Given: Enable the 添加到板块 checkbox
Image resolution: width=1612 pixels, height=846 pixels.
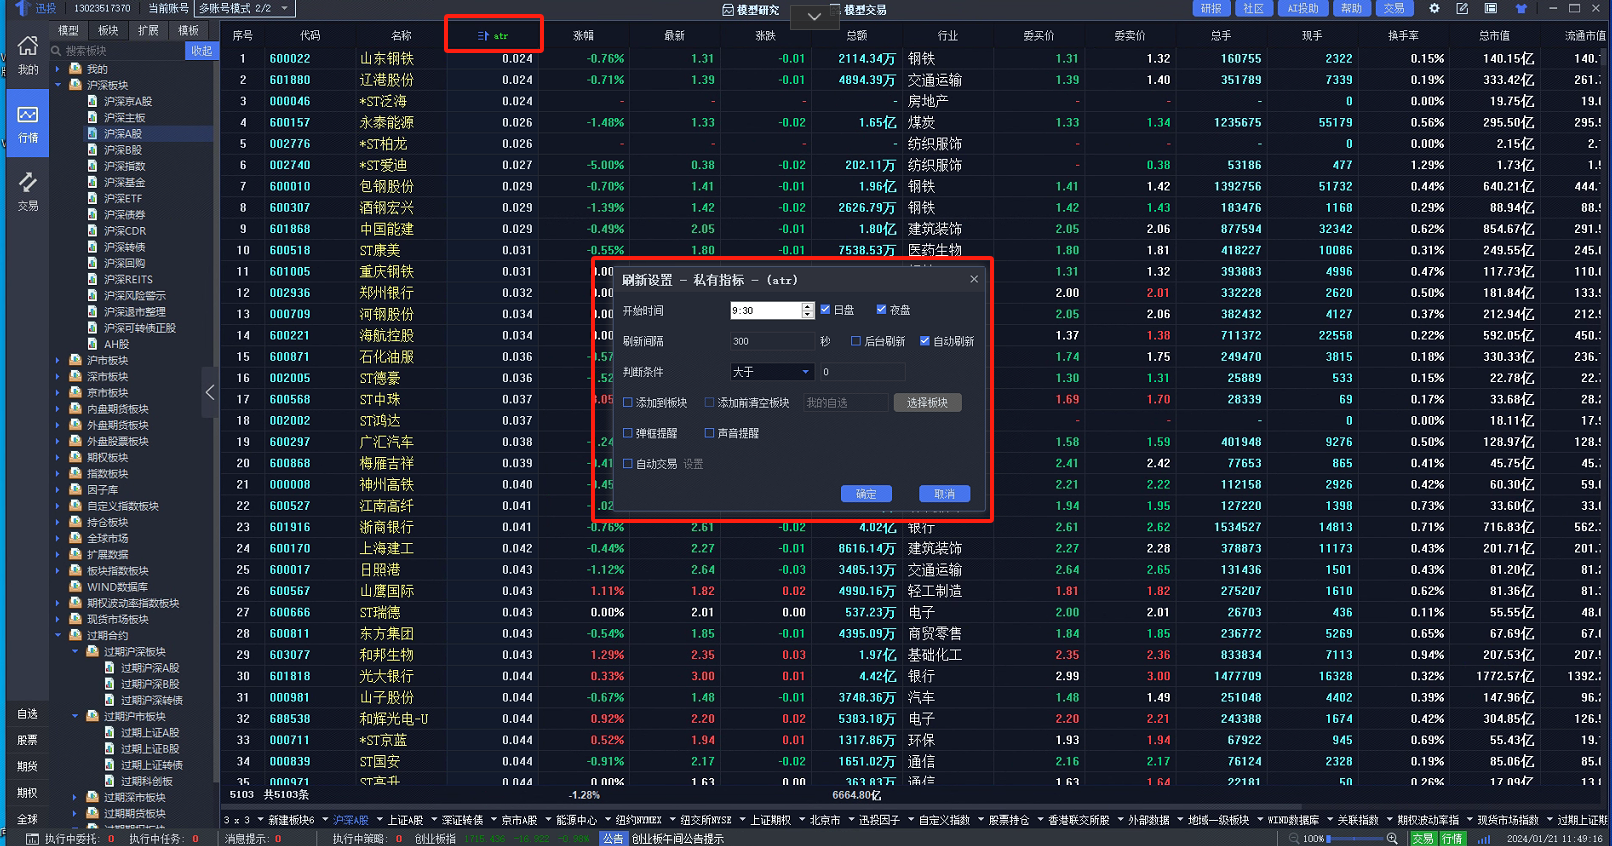Looking at the screenshot, I should (x=628, y=403).
